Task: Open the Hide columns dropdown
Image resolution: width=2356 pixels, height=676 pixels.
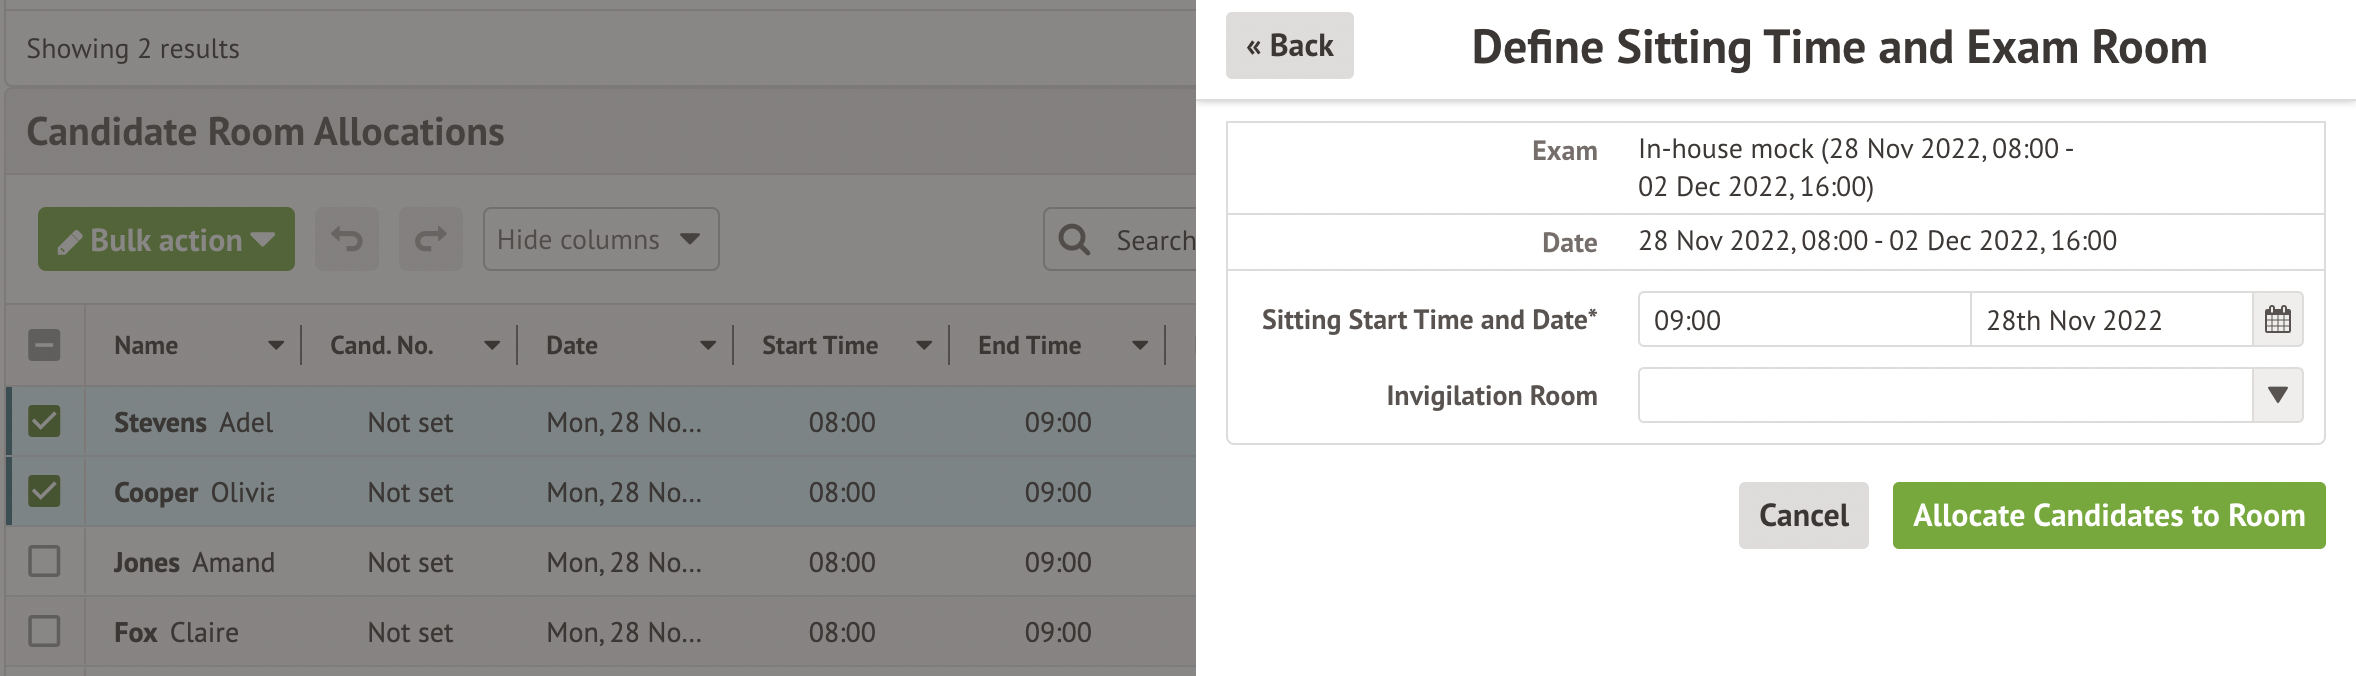Action: click(x=600, y=239)
